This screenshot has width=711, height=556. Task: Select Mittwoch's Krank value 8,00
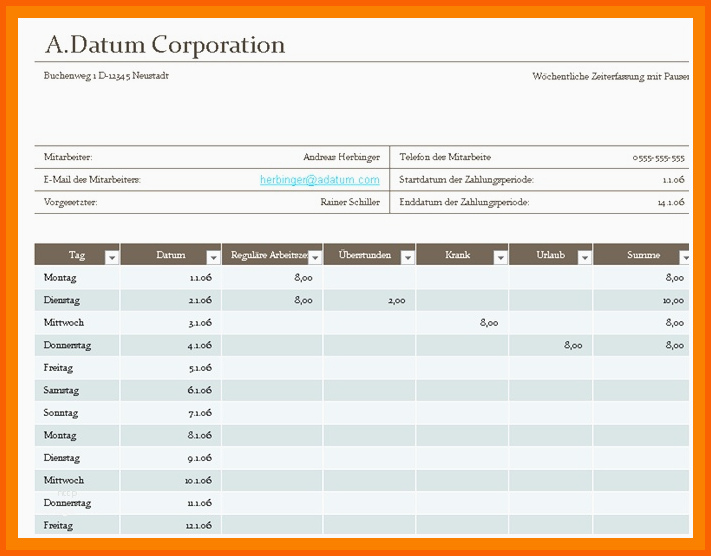click(489, 323)
